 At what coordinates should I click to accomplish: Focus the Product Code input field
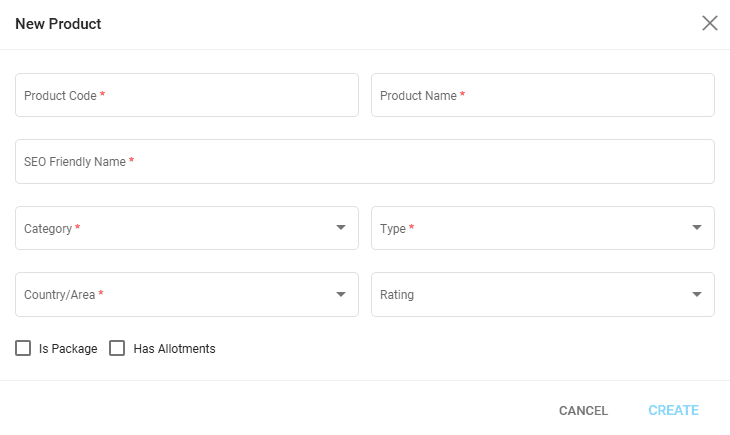tap(187, 95)
